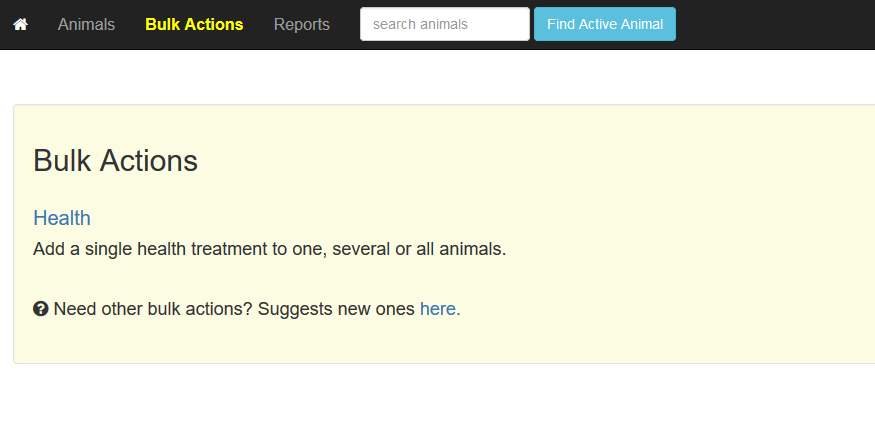Click the "Suggests new ones" text
The image size is (875, 425).
(336, 308)
